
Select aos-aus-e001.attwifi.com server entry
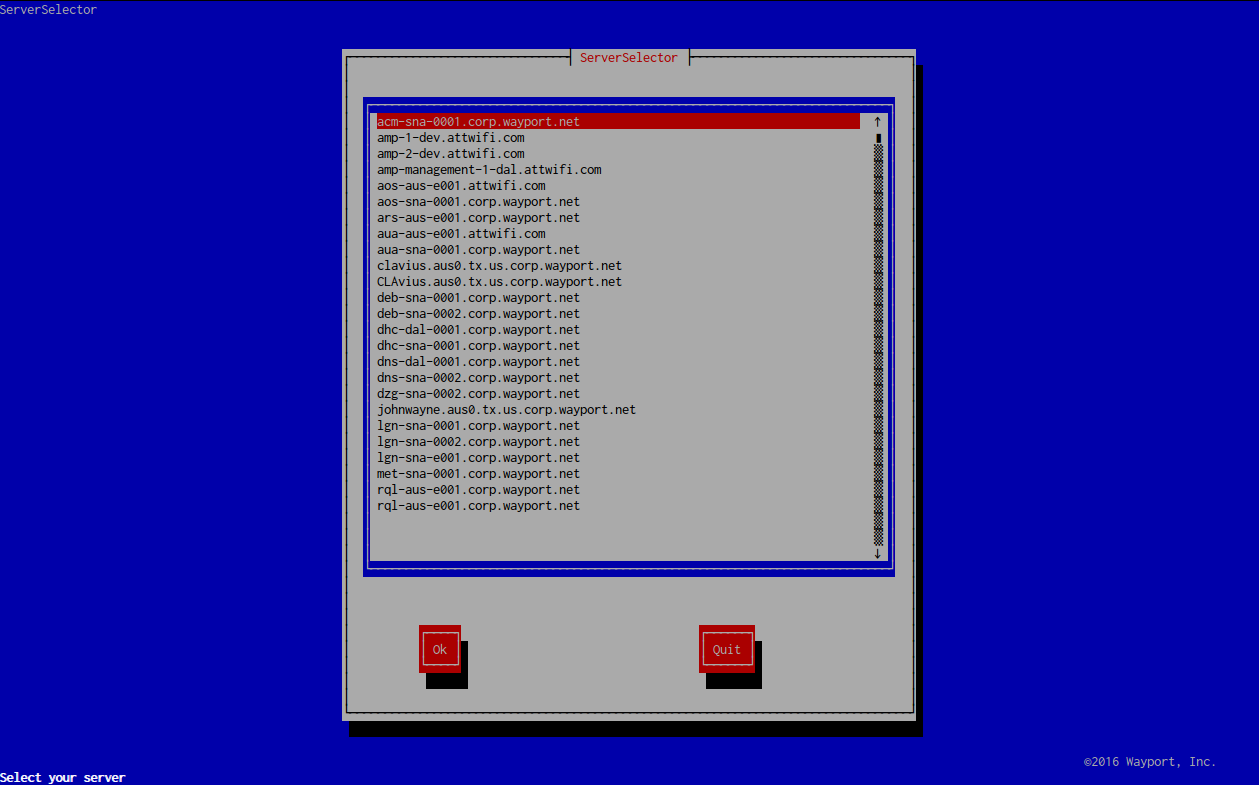tap(461, 186)
